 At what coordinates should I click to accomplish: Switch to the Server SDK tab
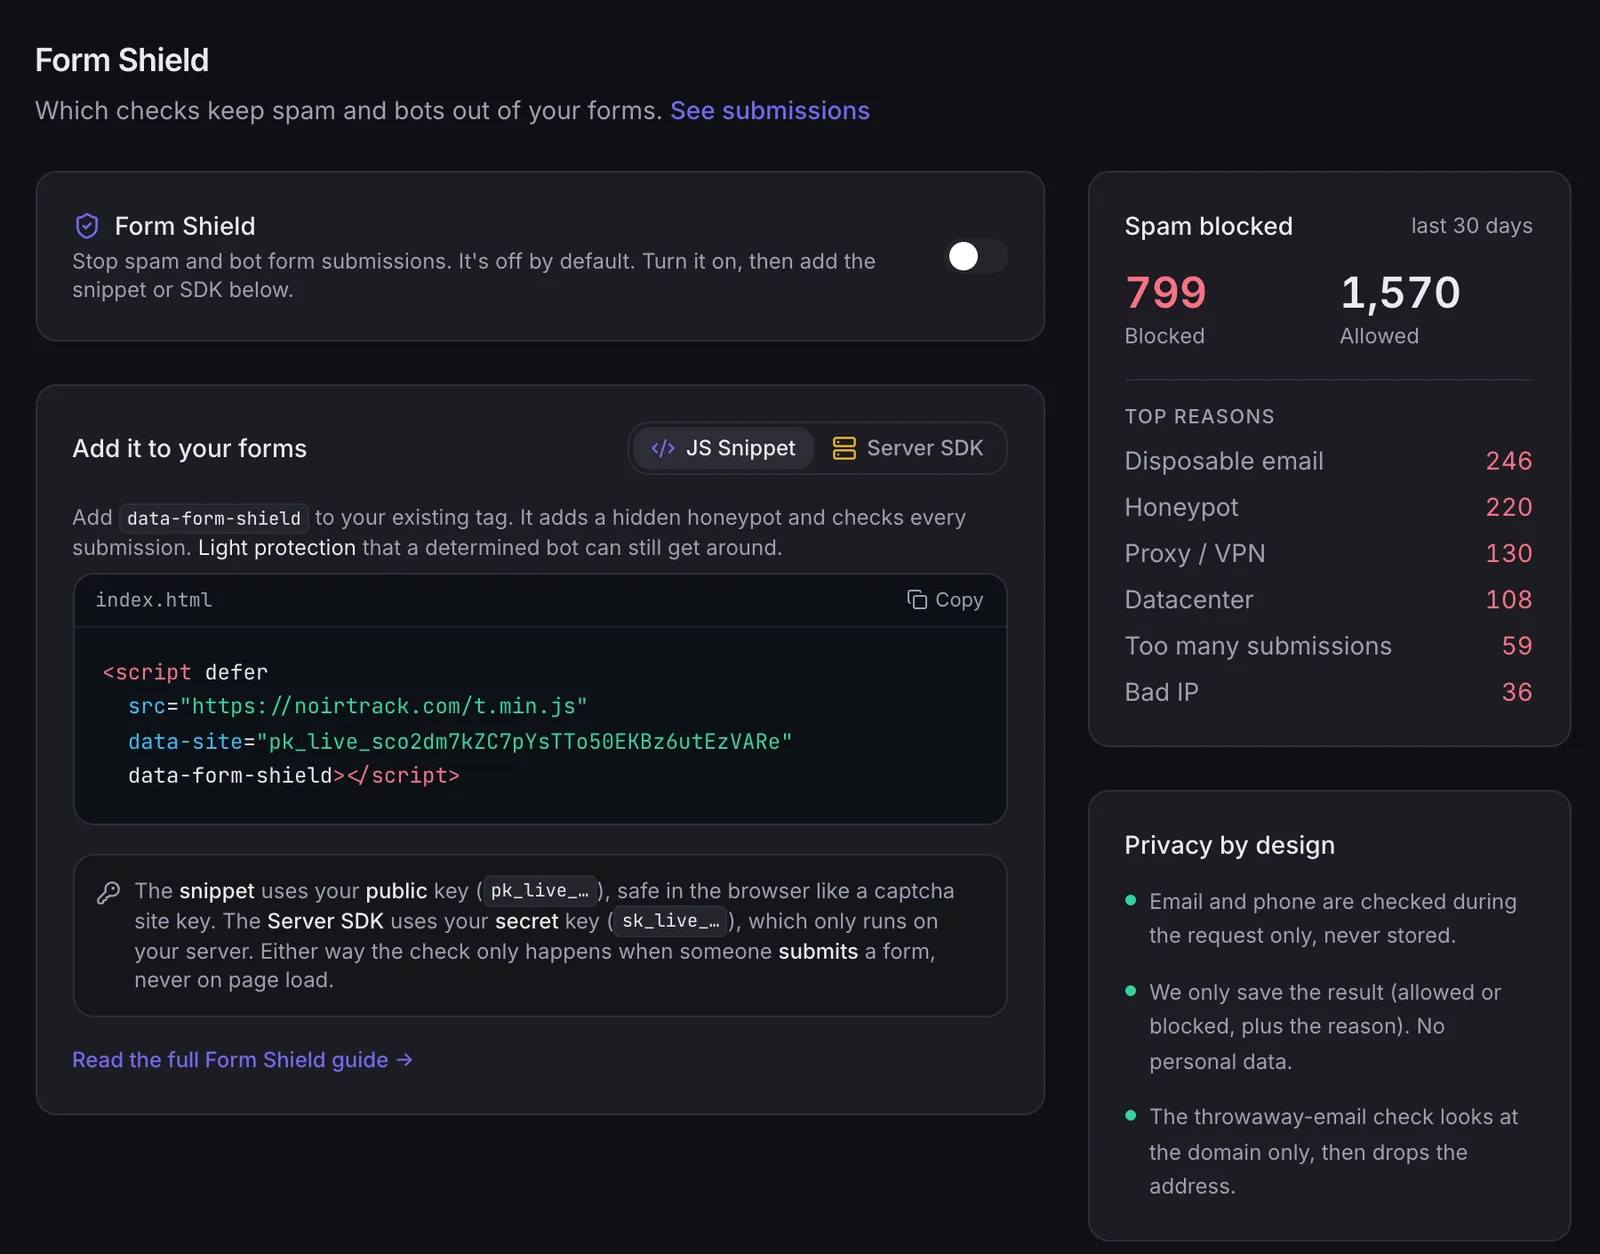908,448
